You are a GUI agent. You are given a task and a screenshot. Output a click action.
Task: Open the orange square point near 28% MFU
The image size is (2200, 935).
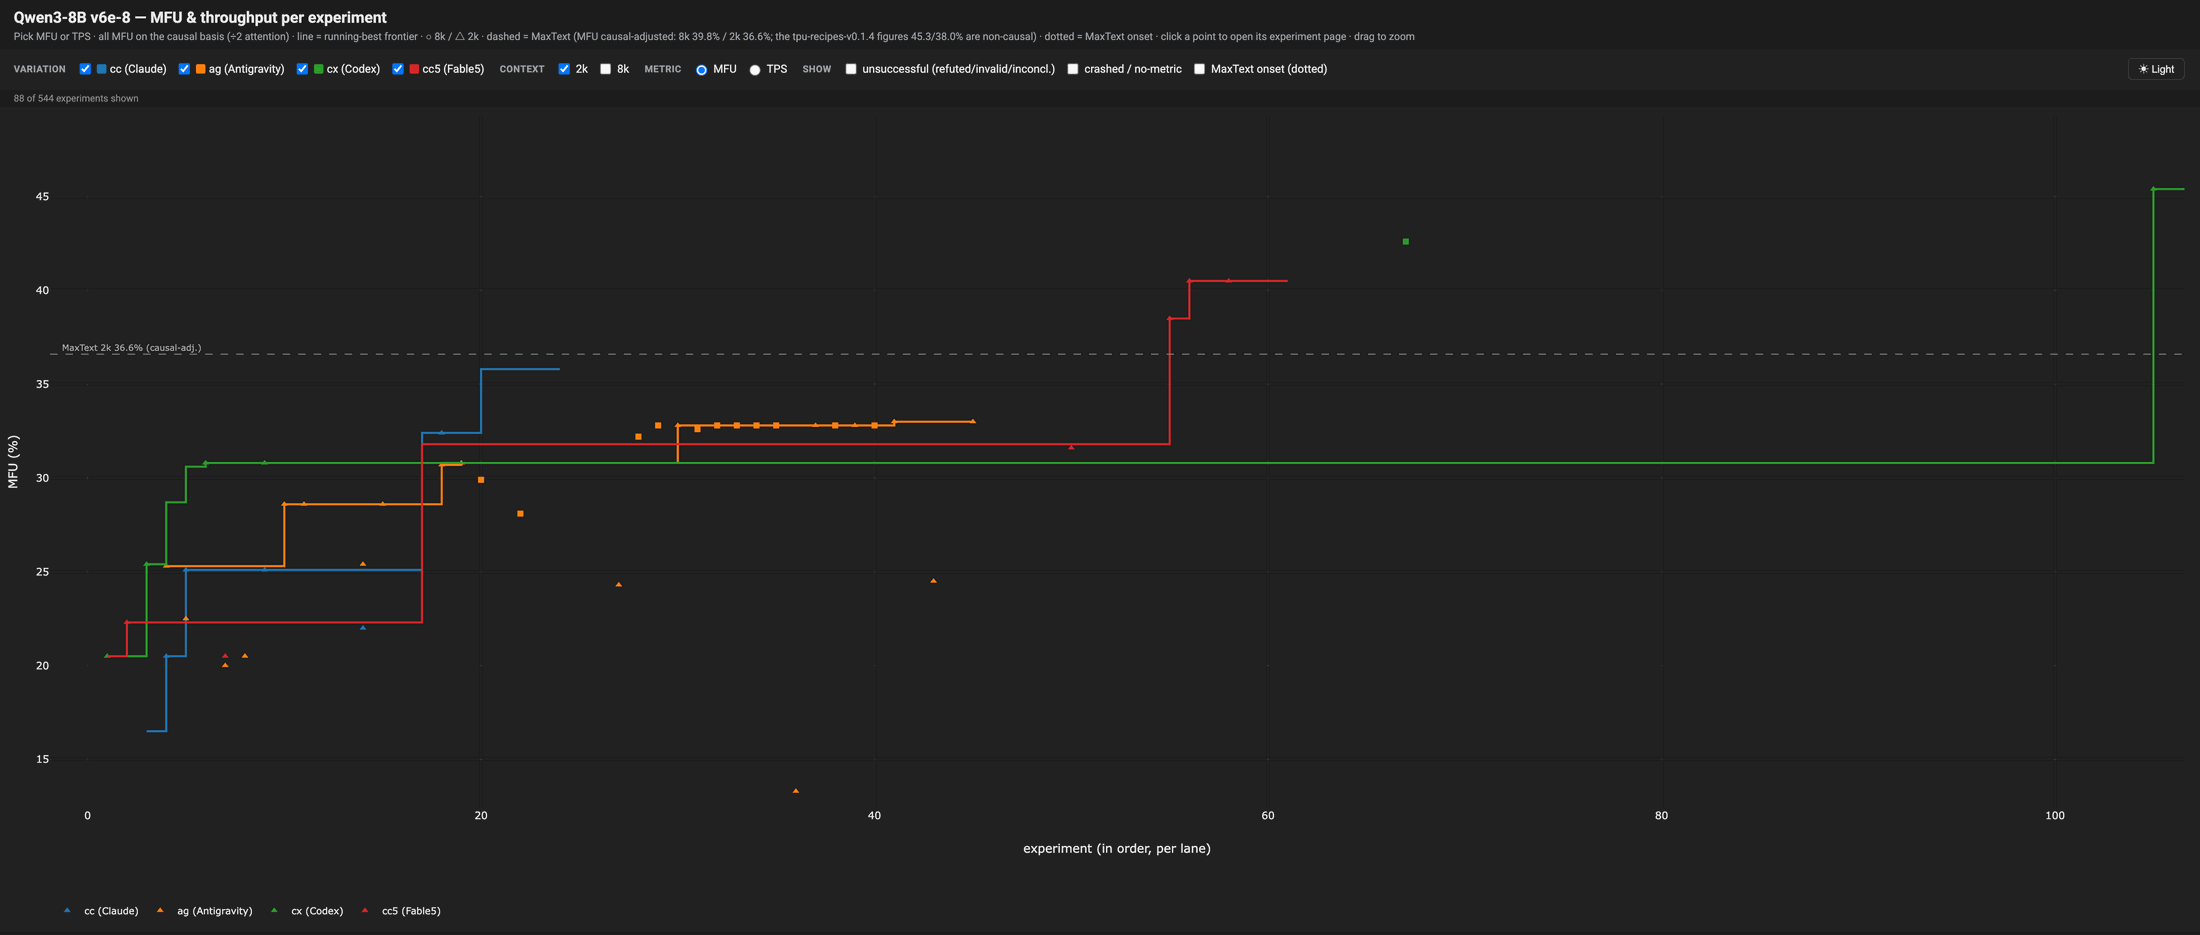(x=520, y=514)
